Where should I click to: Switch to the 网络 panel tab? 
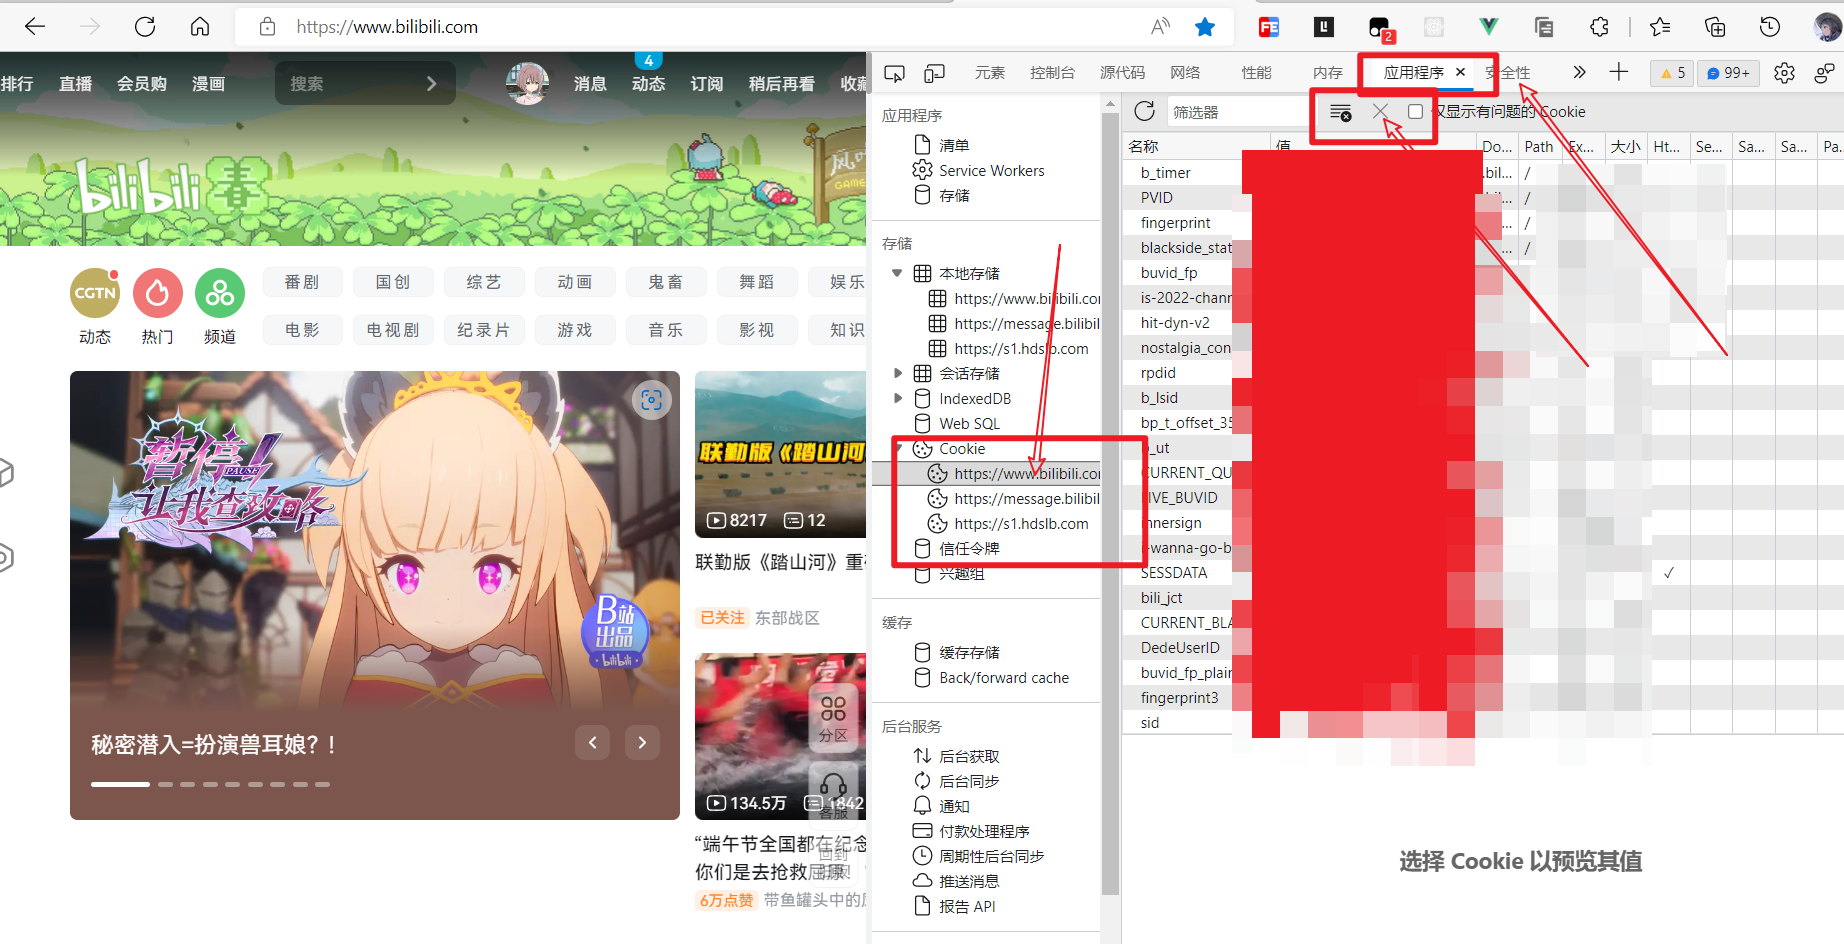point(1184,72)
